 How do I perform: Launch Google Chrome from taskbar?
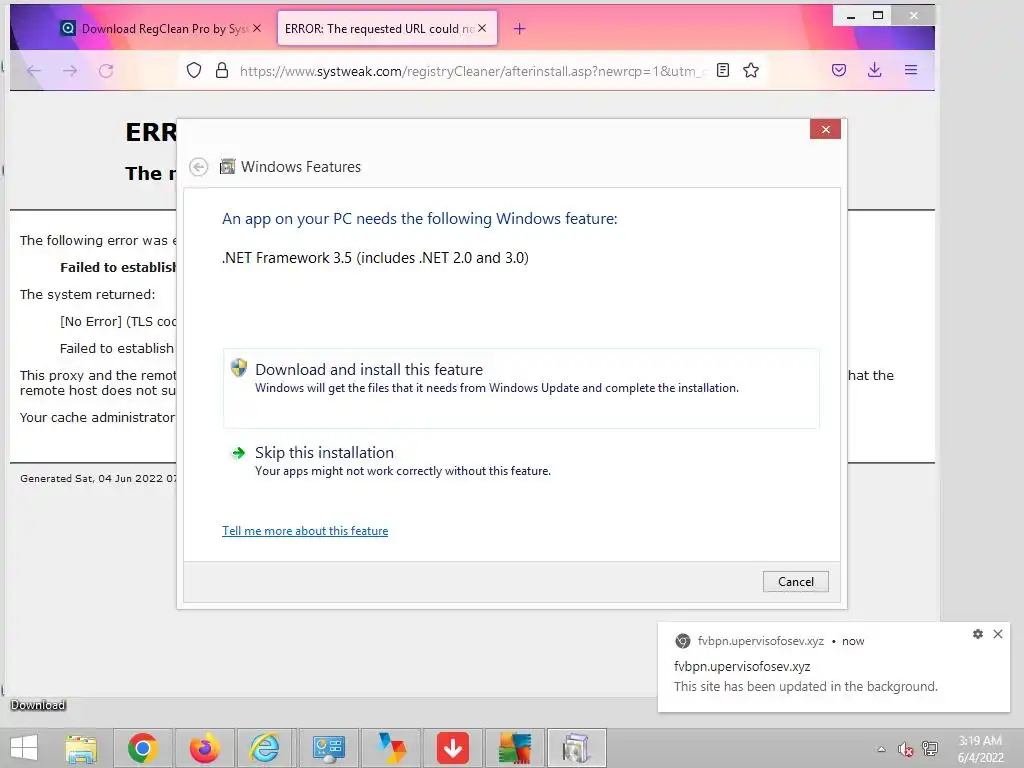142,748
